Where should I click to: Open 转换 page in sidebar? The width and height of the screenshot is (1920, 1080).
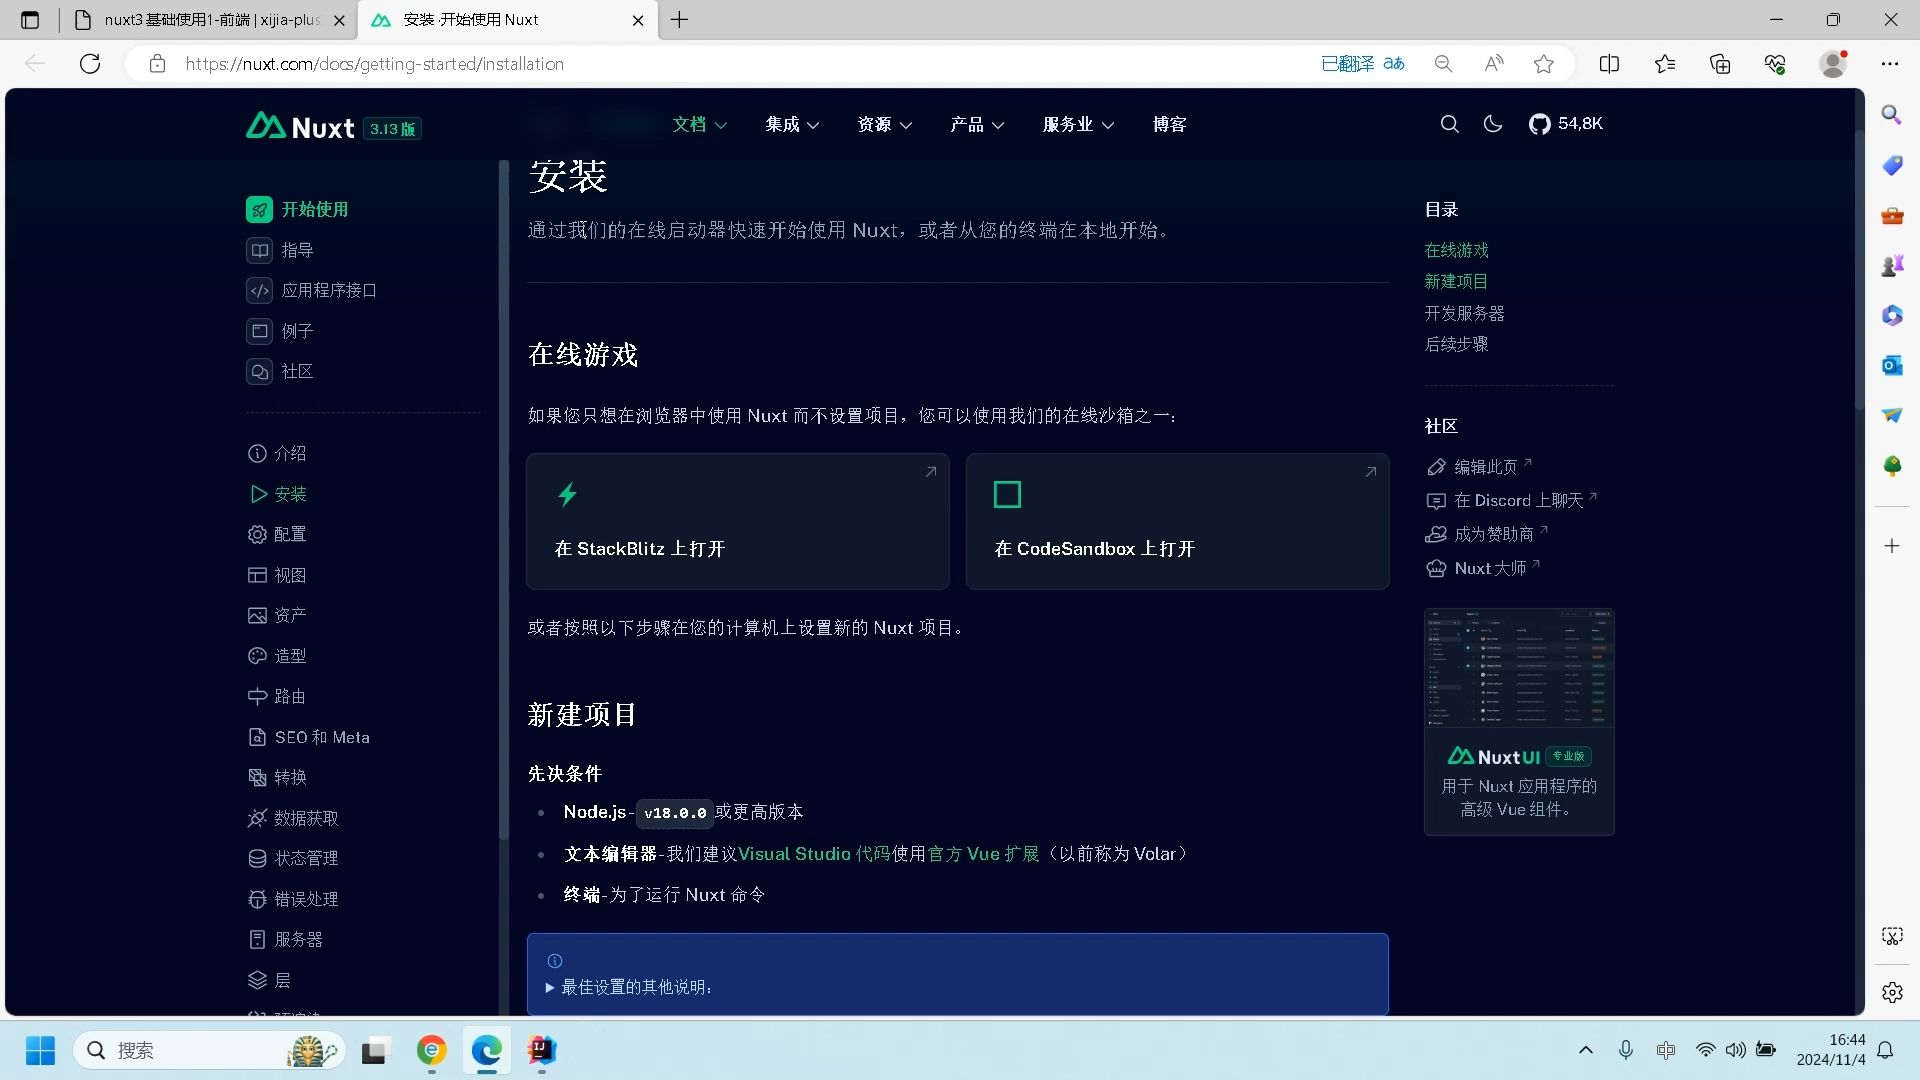coord(277,777)
